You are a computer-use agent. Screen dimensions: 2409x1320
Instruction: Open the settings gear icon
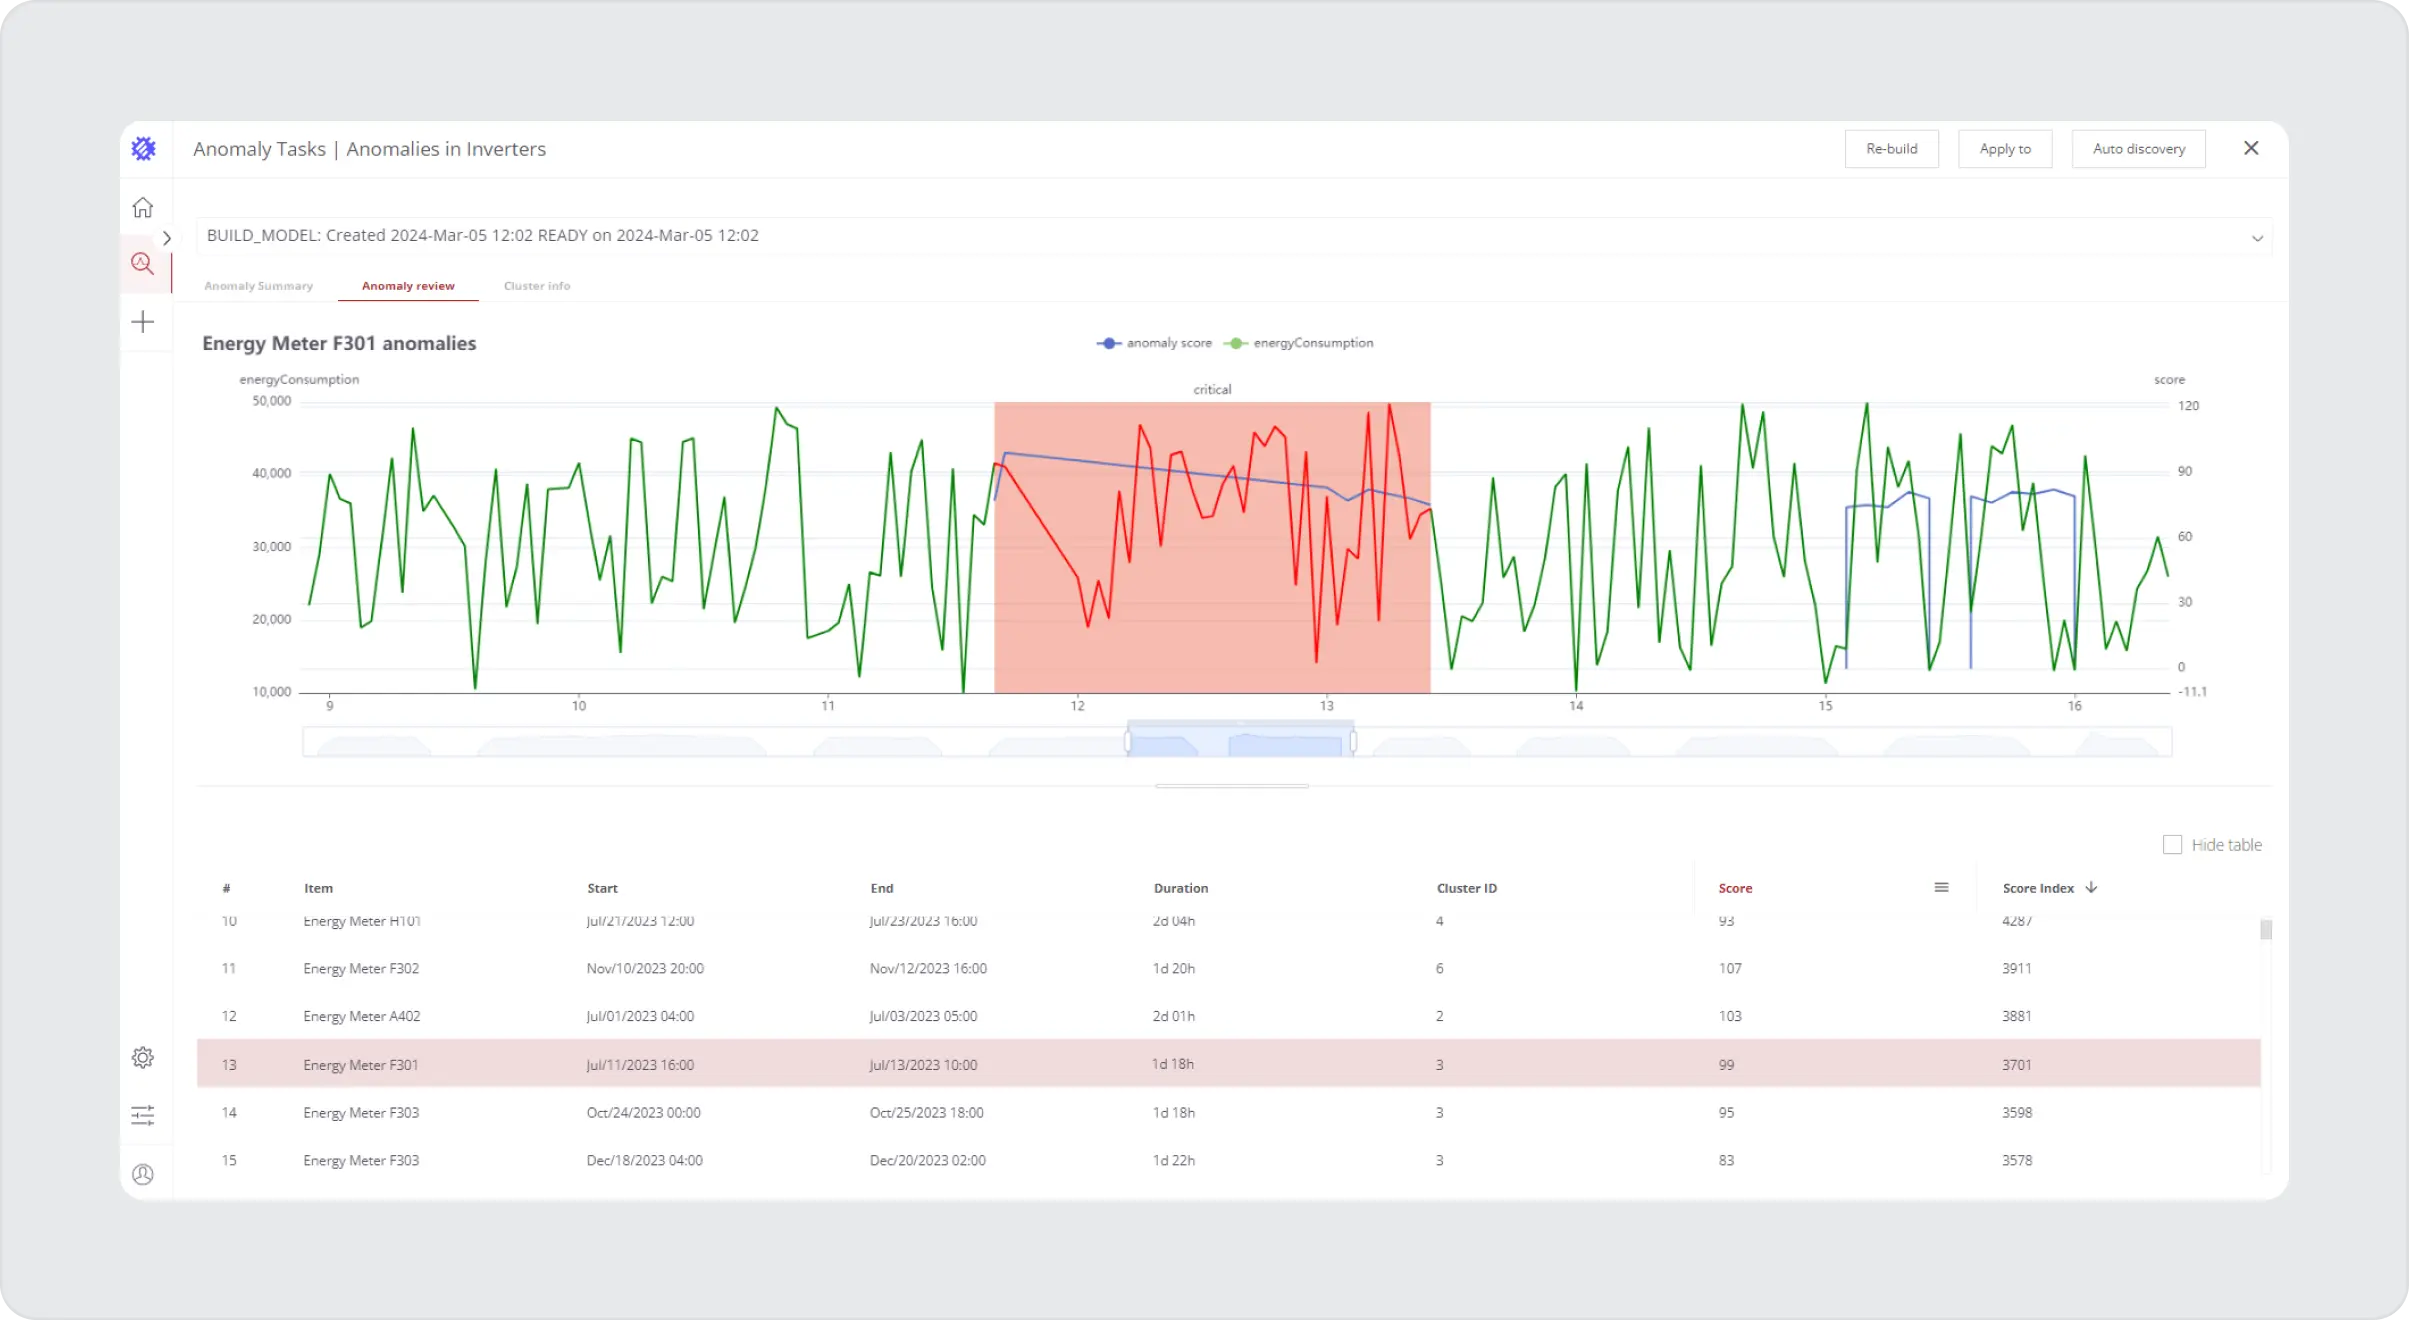(x=143, y=1056)
